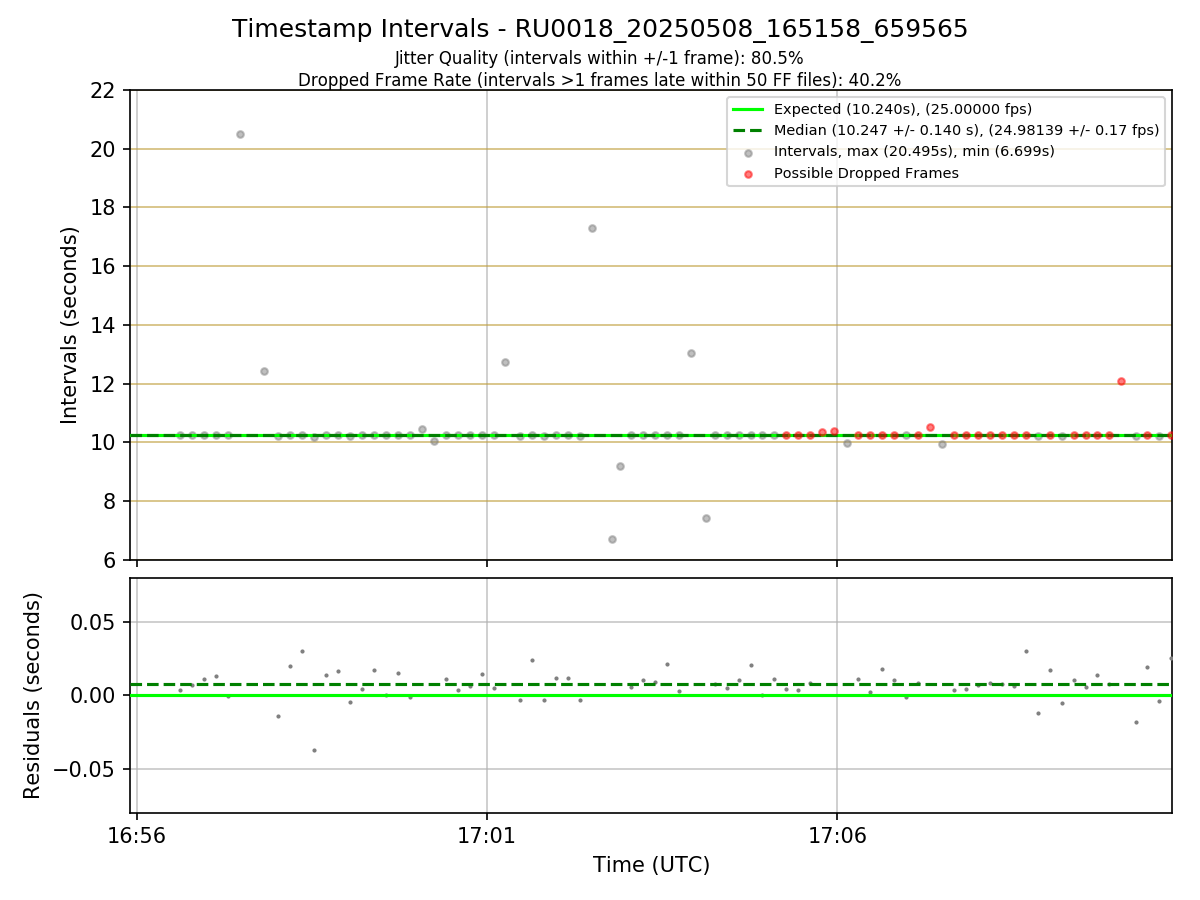This screenshot has height=900, width=1200.
Task: Click the 'Residuals (seconds)' y-axis label
Action: coord(33,695)
